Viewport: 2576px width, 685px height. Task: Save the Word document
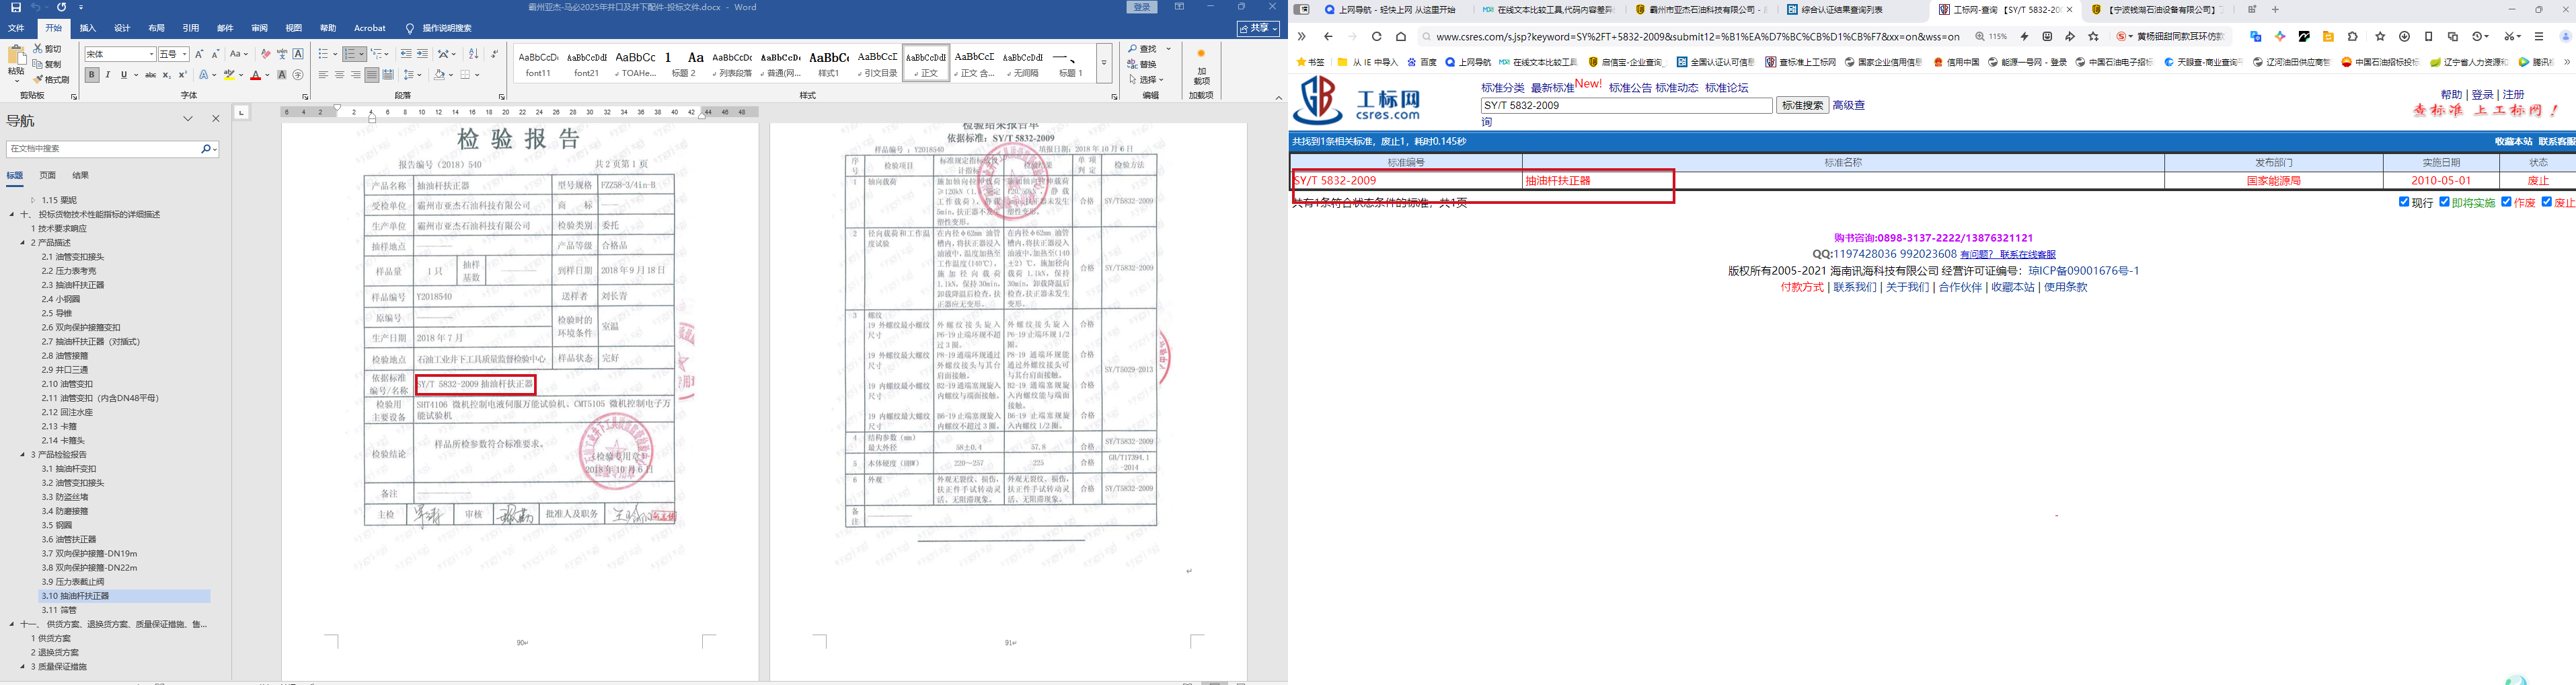click(x=16, y=7)
